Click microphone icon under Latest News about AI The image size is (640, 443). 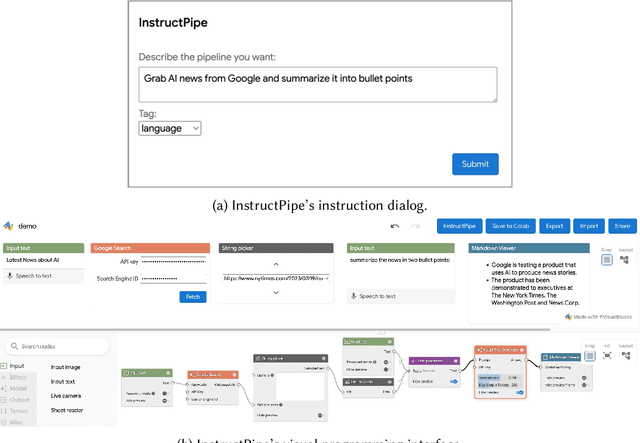(x=10, y=275)
